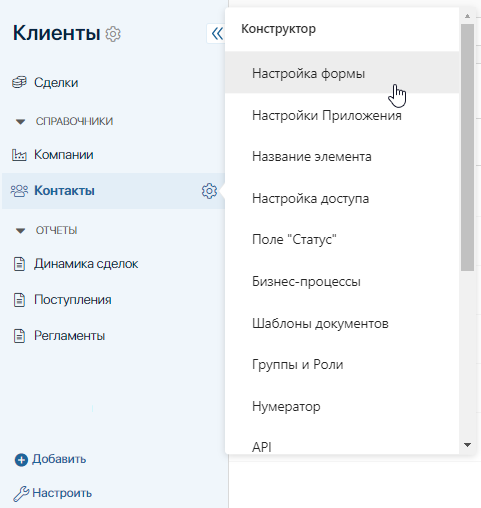Select Нумератор menu entry
The height and width of the screenshot is (508, 481).
click(342, 406)
